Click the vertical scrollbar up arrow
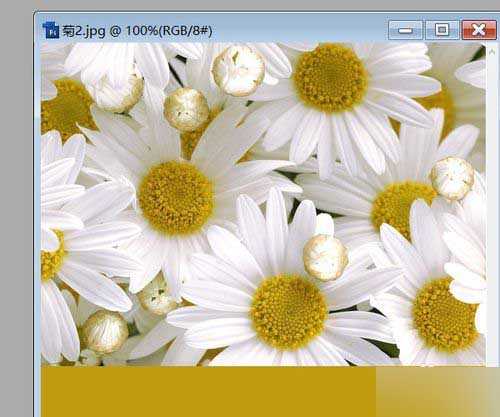This screenshot has width=500, height=417. (492, 52)
